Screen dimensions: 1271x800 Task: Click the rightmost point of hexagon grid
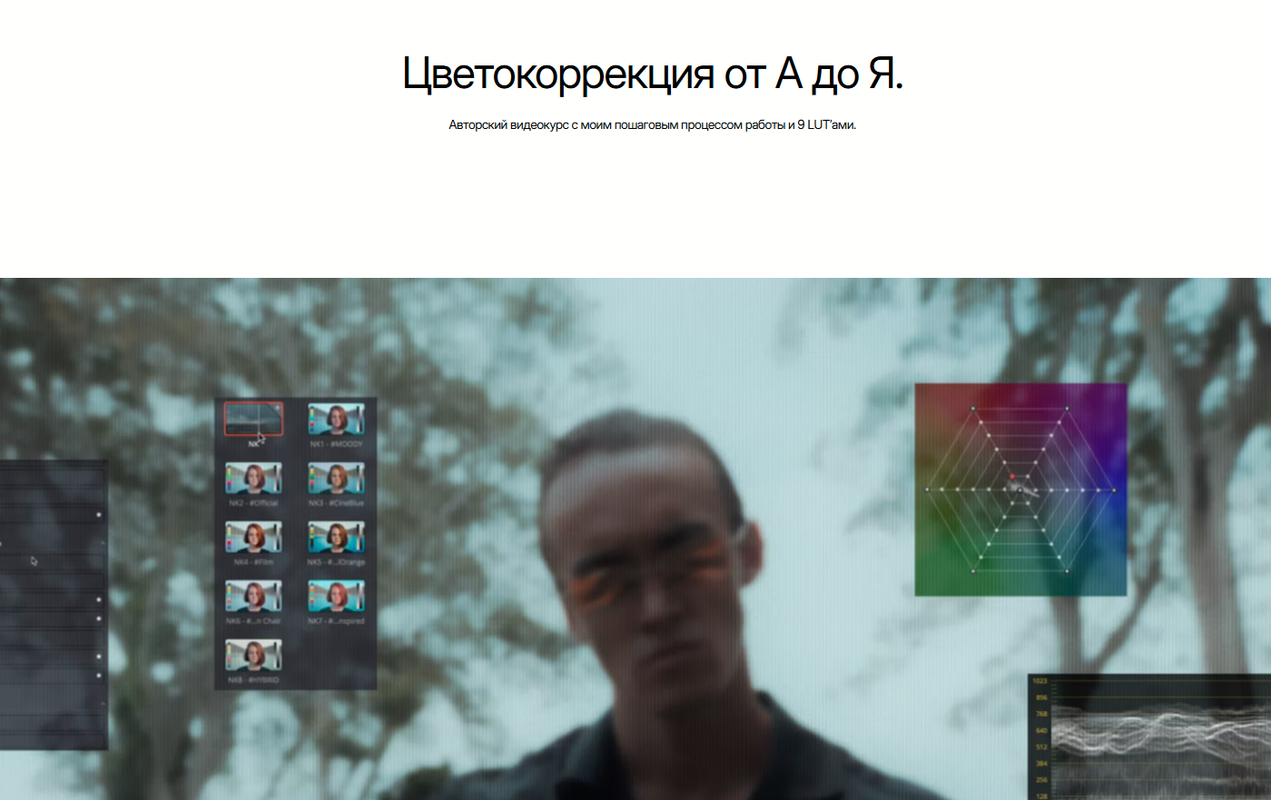click(1115, 490)
